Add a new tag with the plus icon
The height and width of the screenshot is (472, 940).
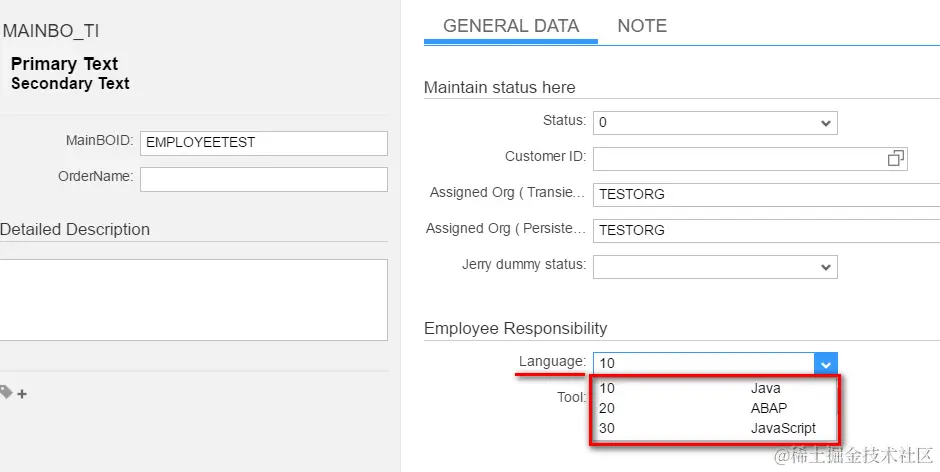[x=22, y=394]
